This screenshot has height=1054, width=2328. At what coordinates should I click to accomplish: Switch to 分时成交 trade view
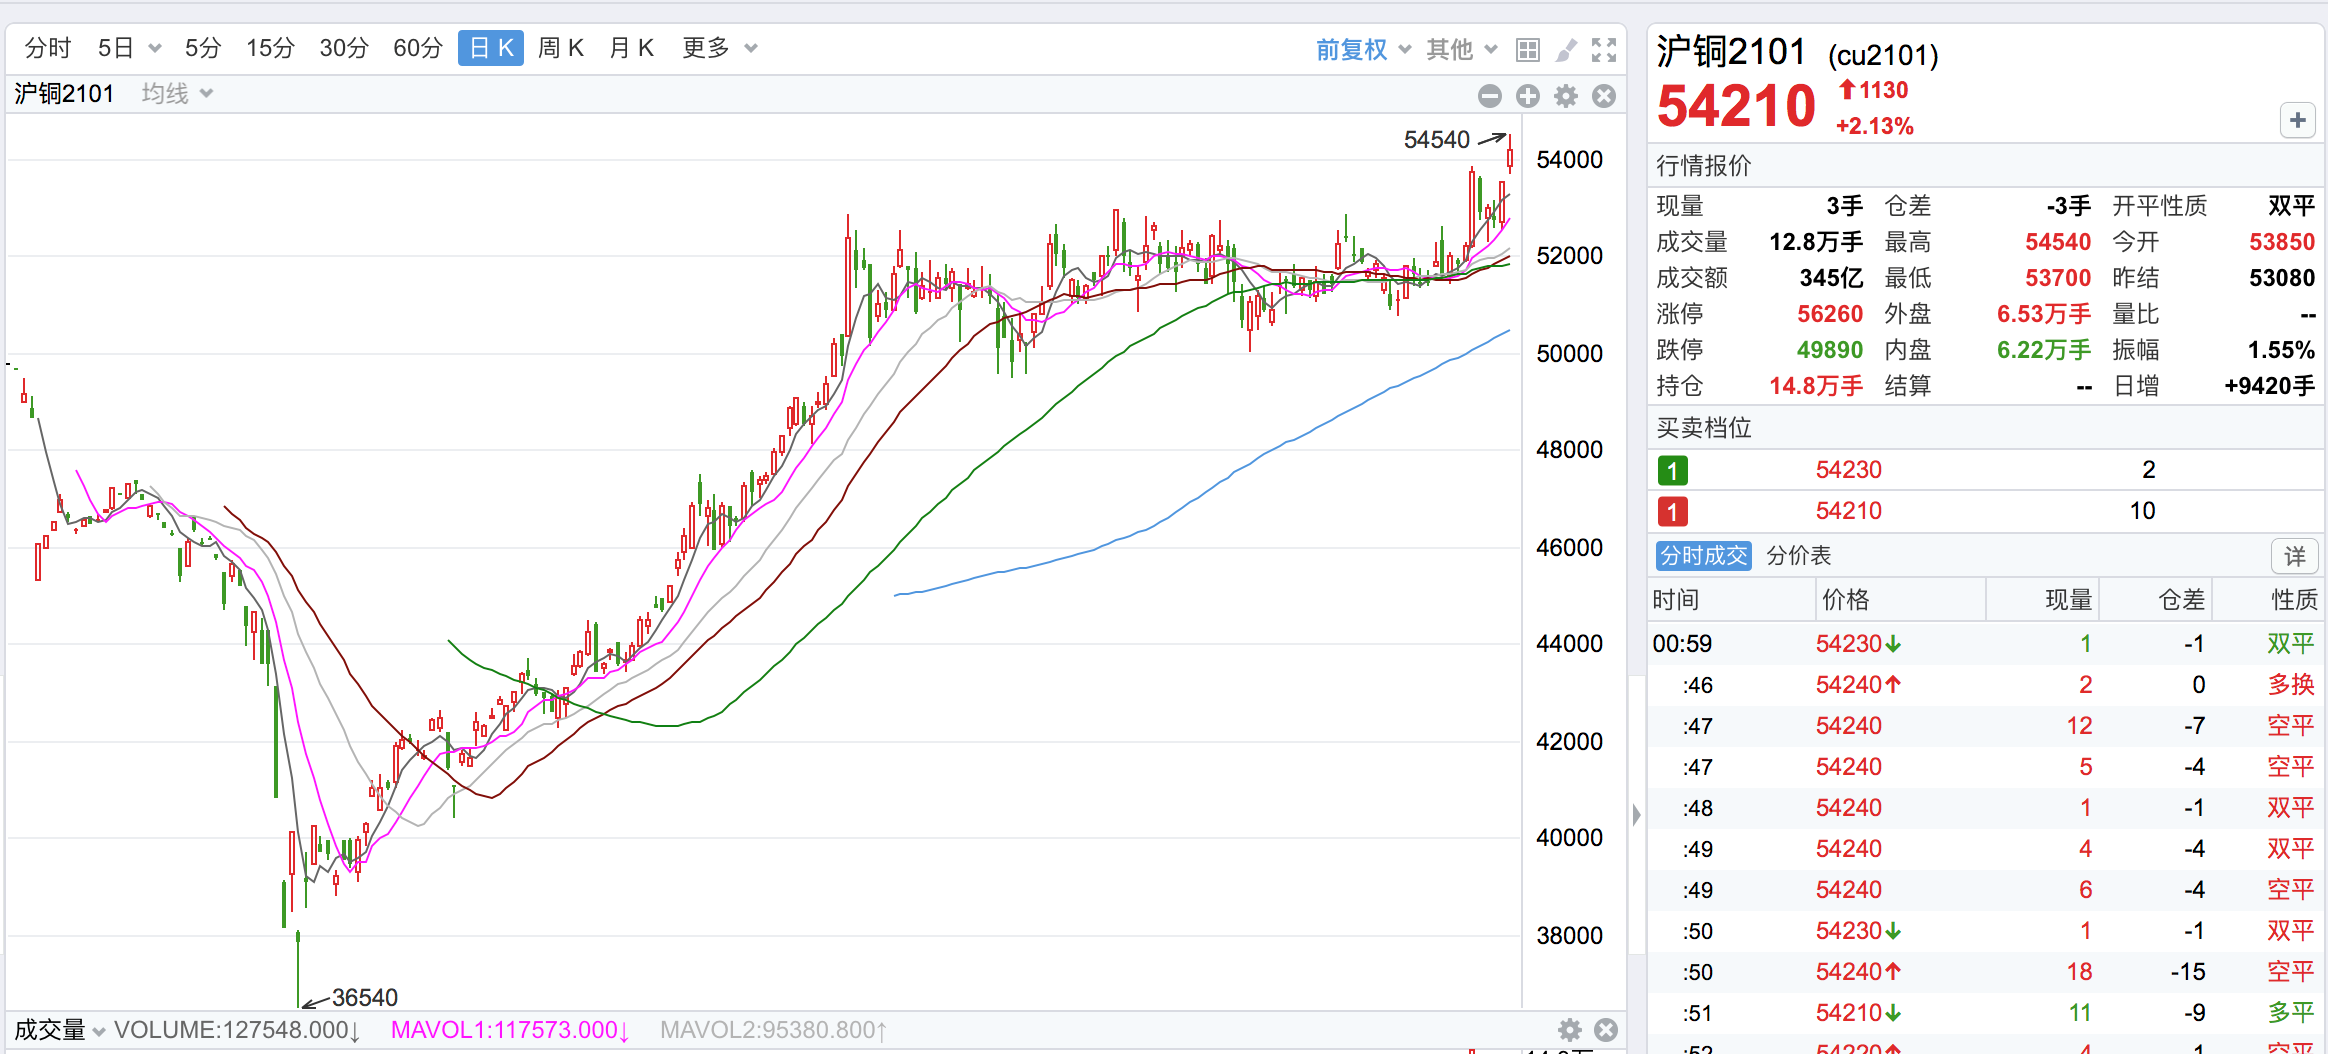[x=1703, y=556]
